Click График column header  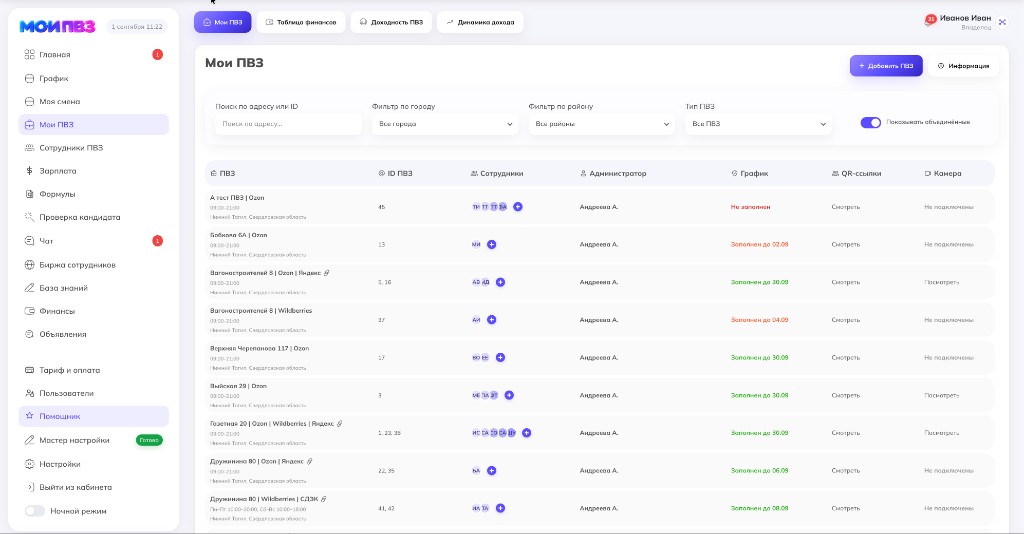[x=750, y=174]
